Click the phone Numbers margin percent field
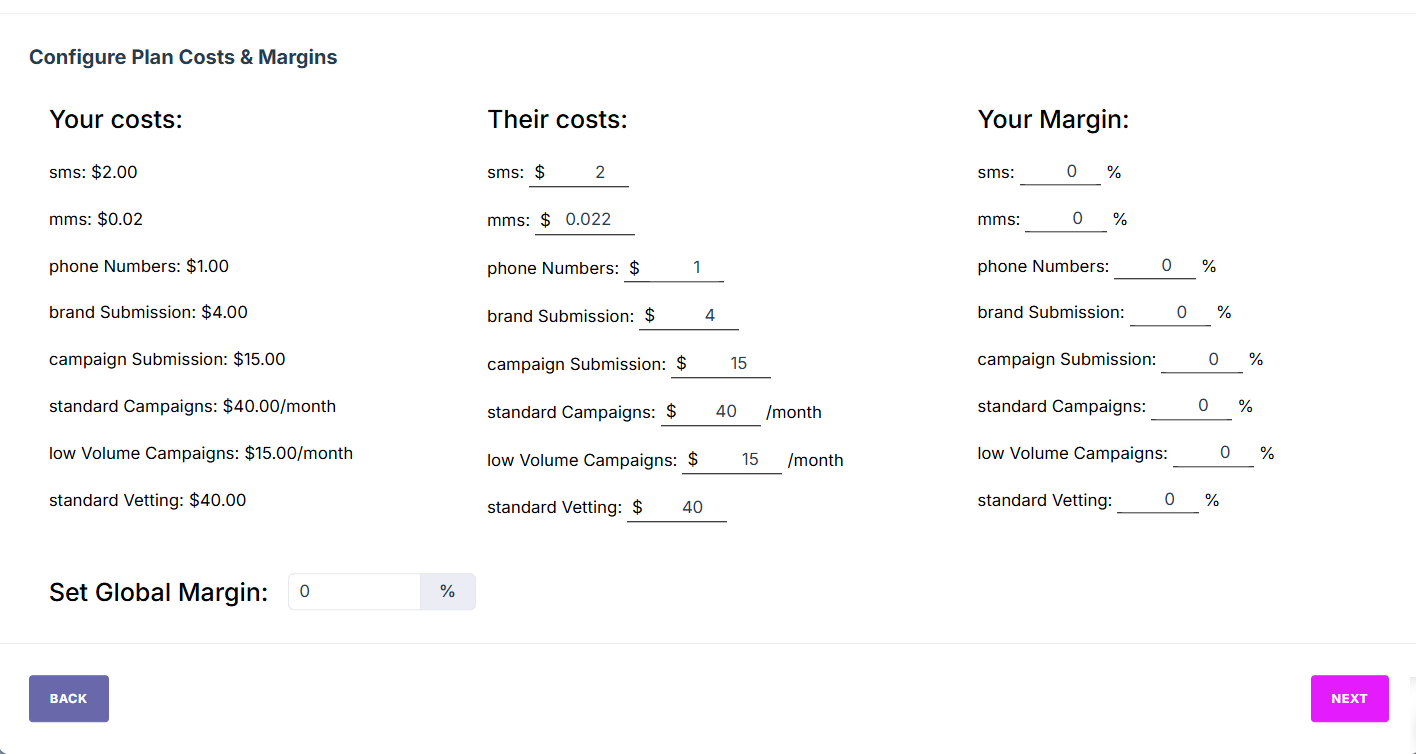Image resolution: width=1416 pixels, height=754 pixels. (1155, 266)
